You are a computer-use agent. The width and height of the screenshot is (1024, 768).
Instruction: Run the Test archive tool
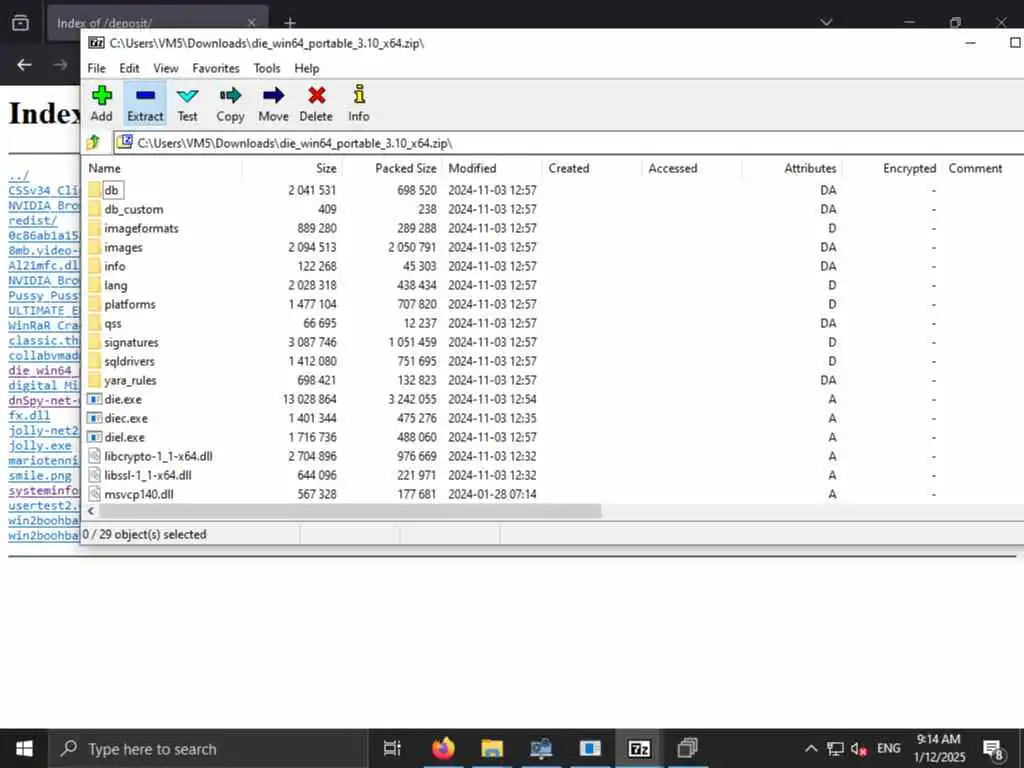[x=187, y=103]
